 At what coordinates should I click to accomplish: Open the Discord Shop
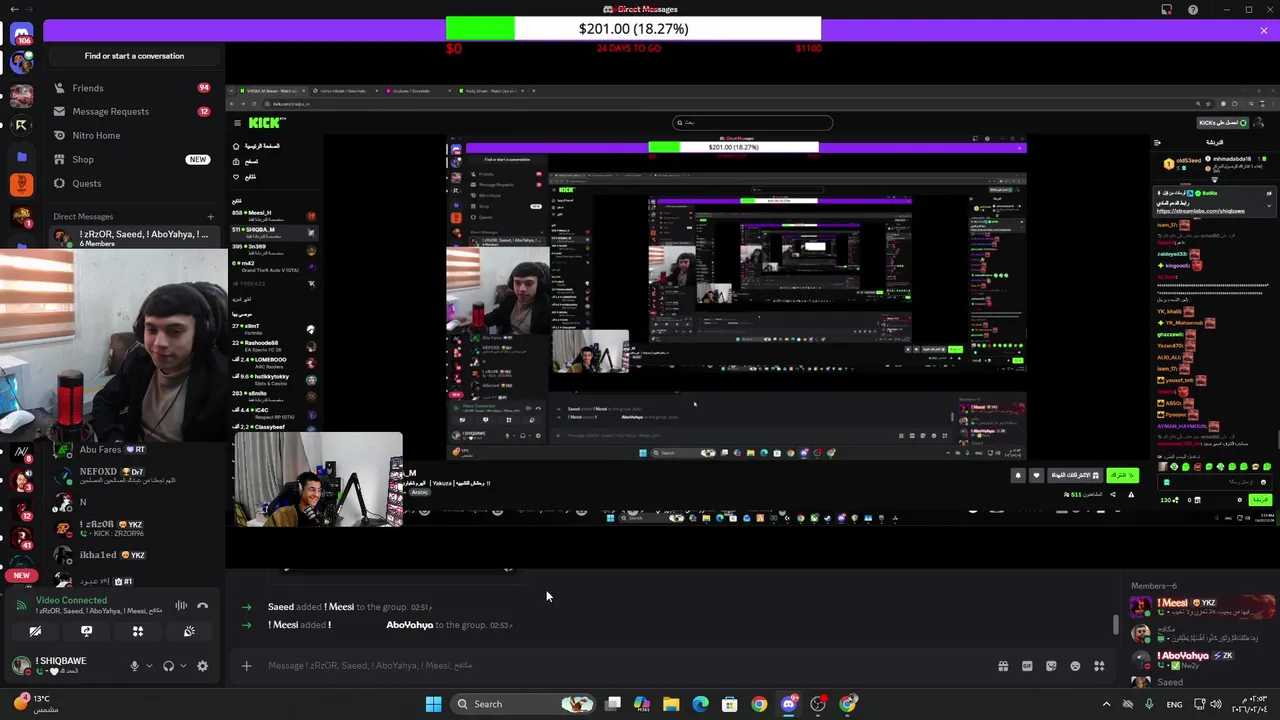coord(132,160)
